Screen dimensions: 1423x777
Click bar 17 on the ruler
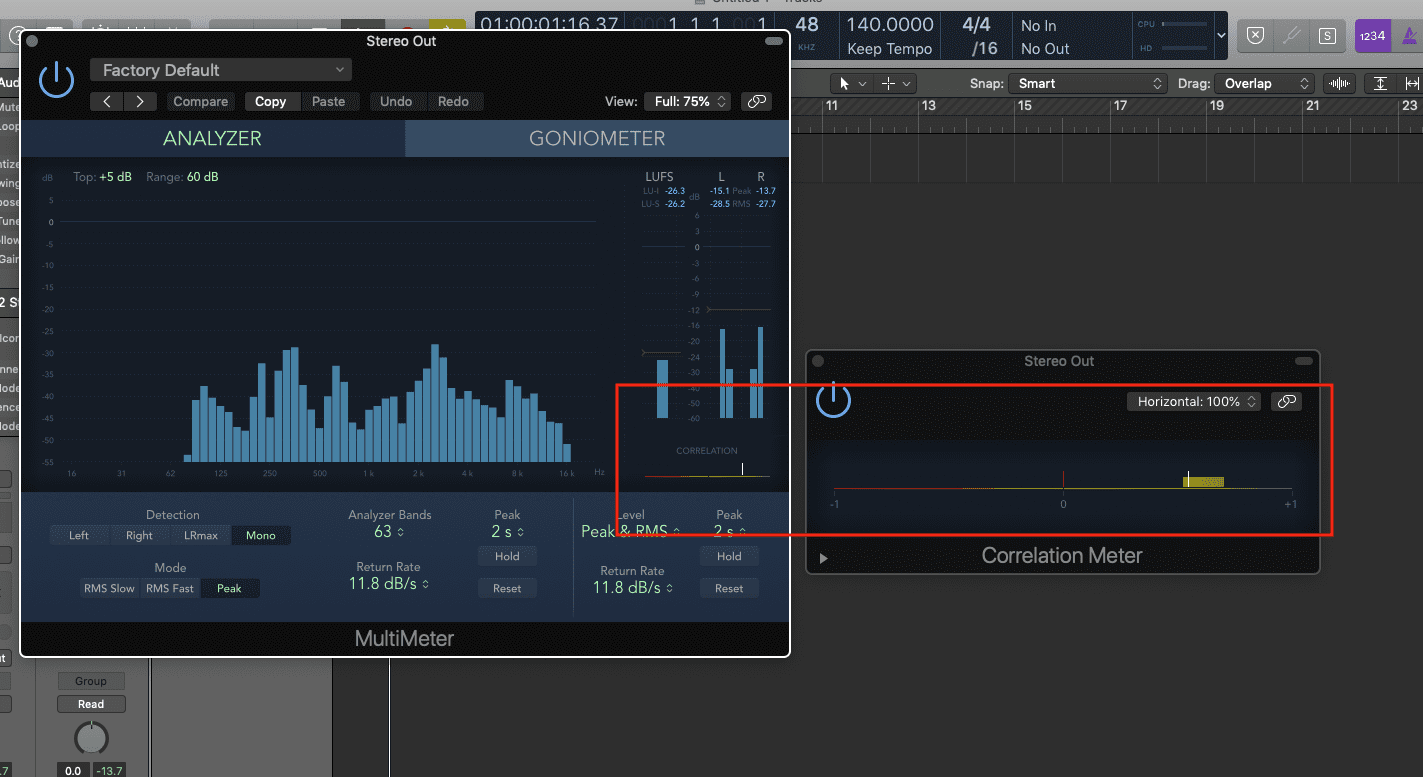1120,105
